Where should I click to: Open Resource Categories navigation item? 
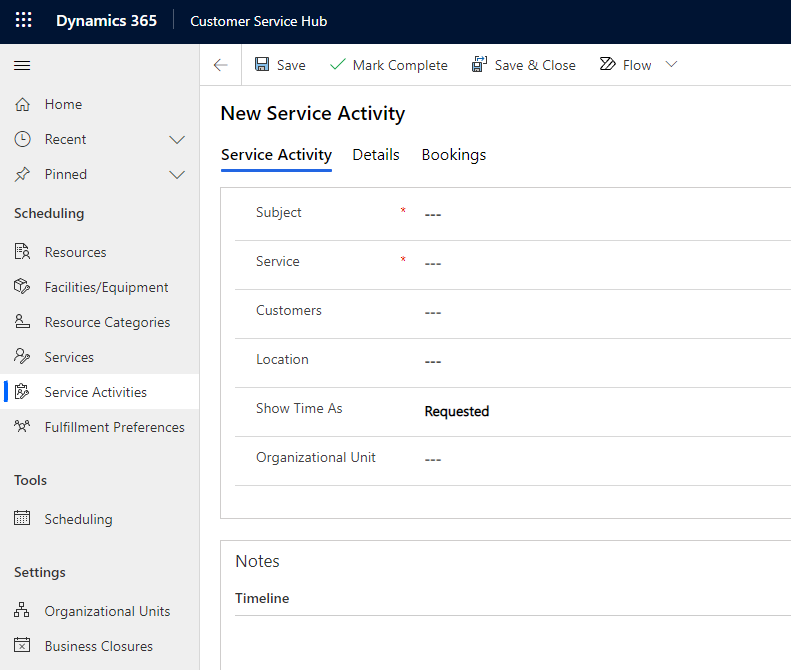(x=100, y=322)
